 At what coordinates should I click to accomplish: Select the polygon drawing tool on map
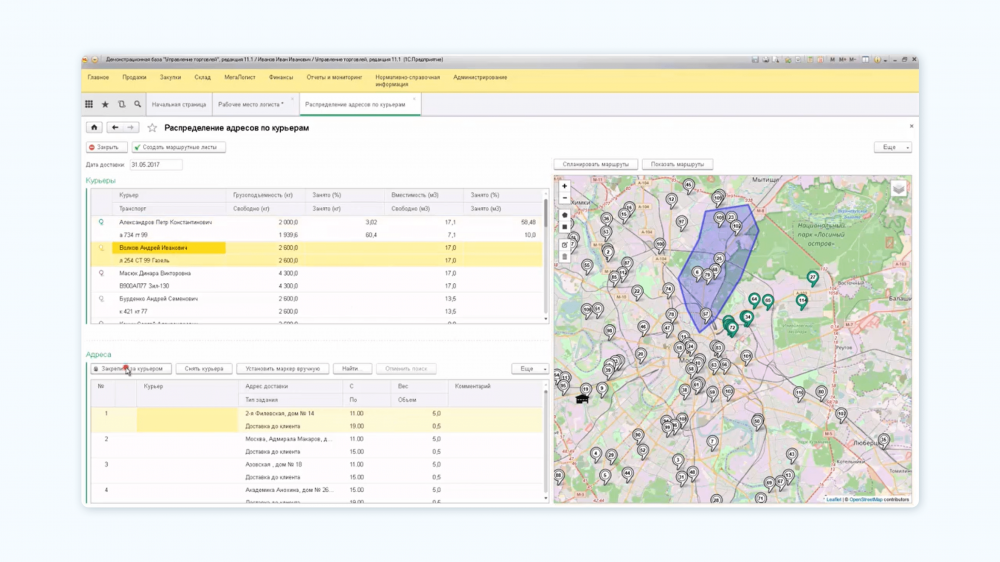tap(565, 215)
